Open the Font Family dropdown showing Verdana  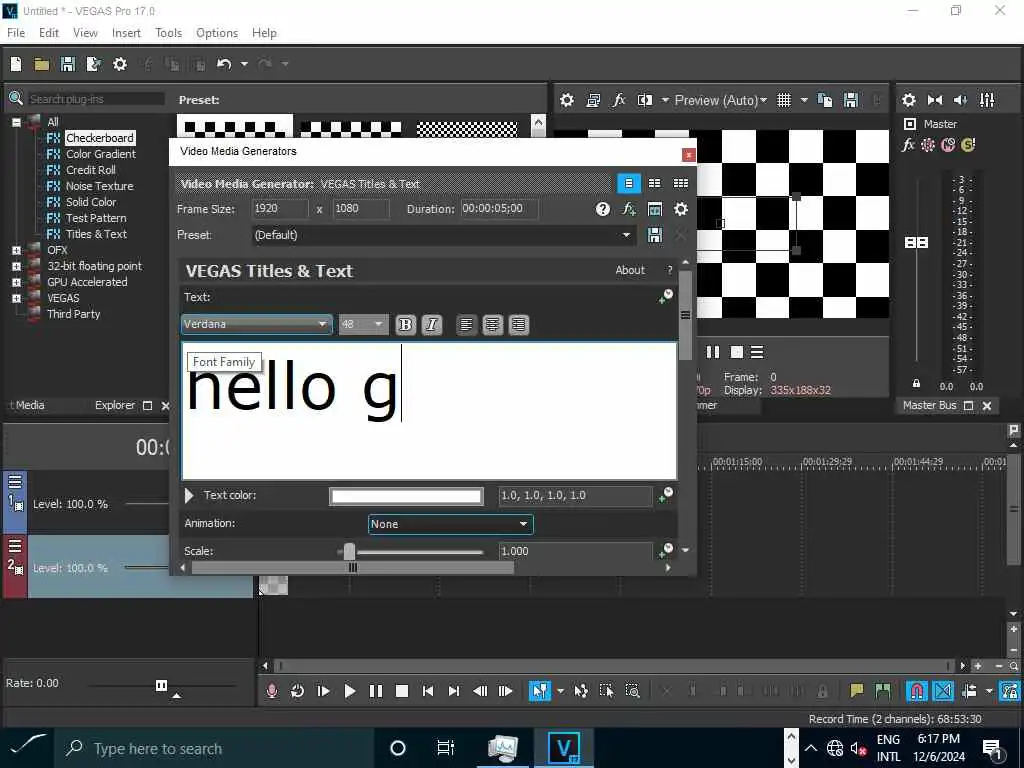(256, 324)
